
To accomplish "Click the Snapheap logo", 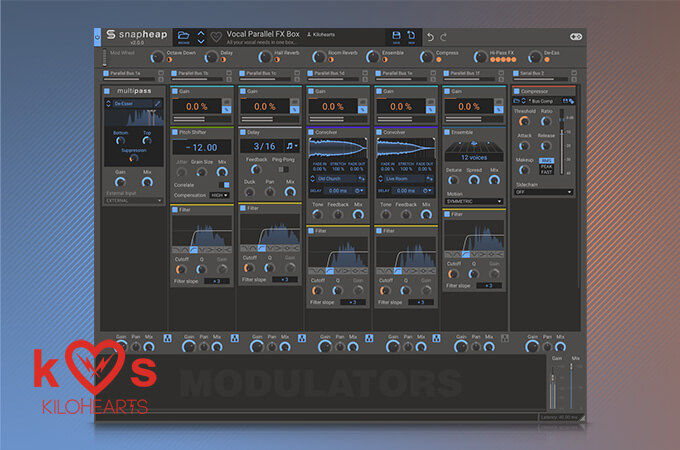I will click(137, 35).
